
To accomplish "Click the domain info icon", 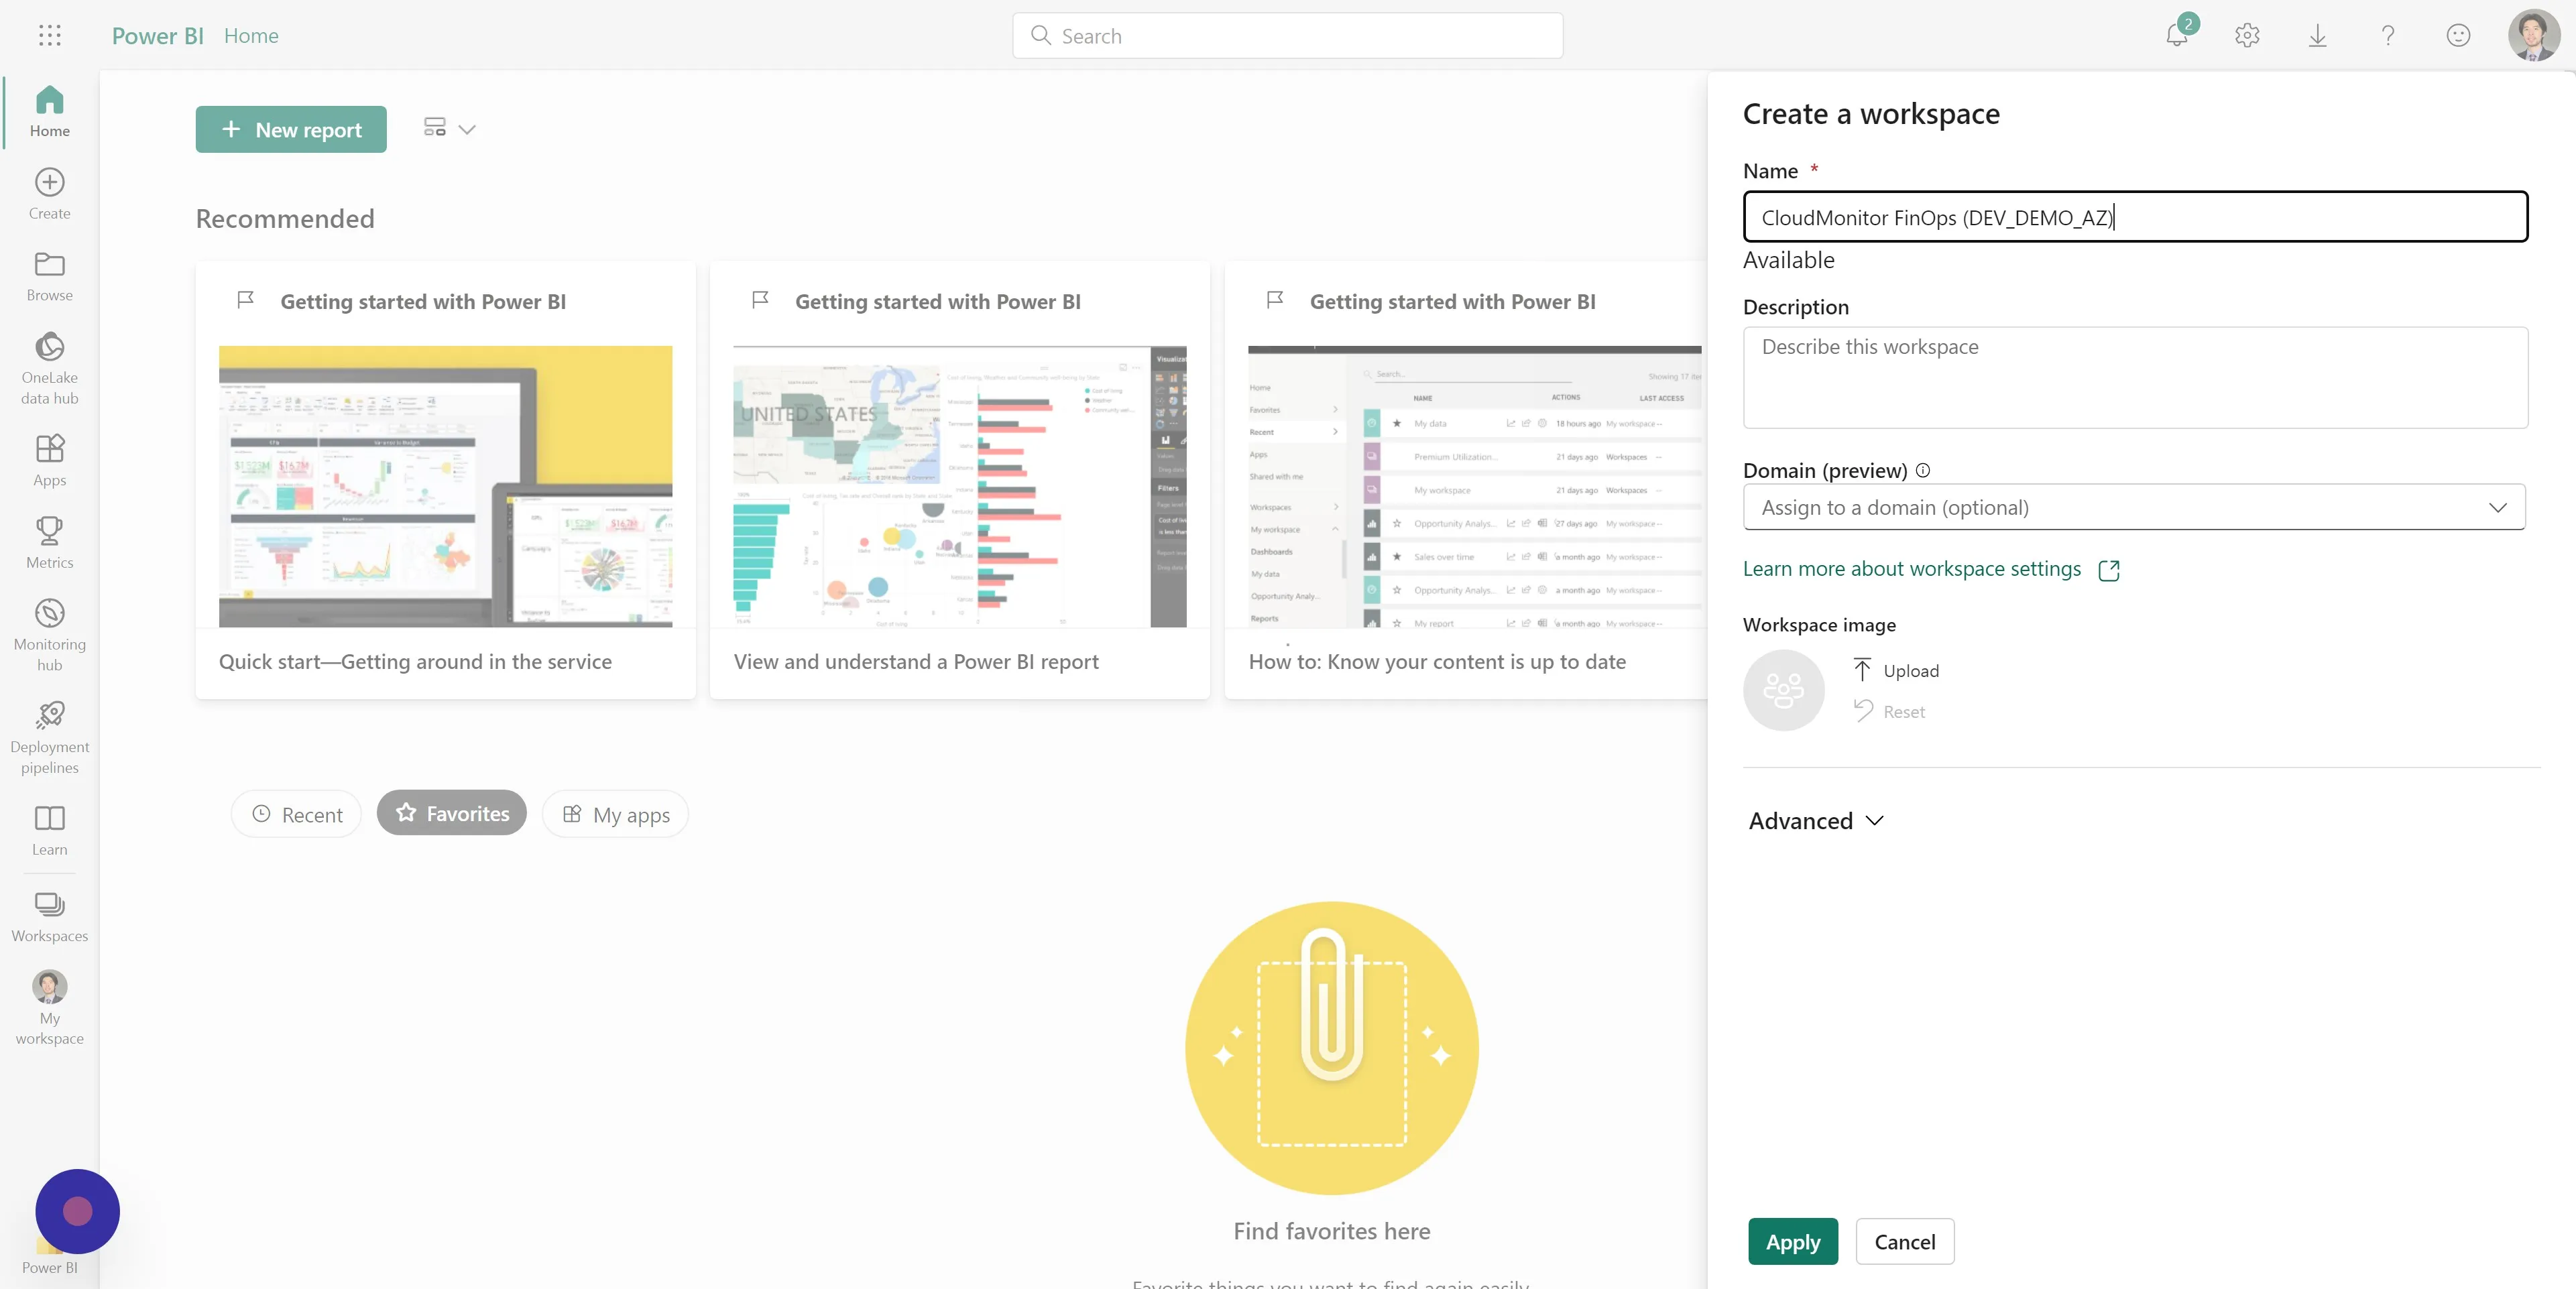I will (x=1922, y=470).
